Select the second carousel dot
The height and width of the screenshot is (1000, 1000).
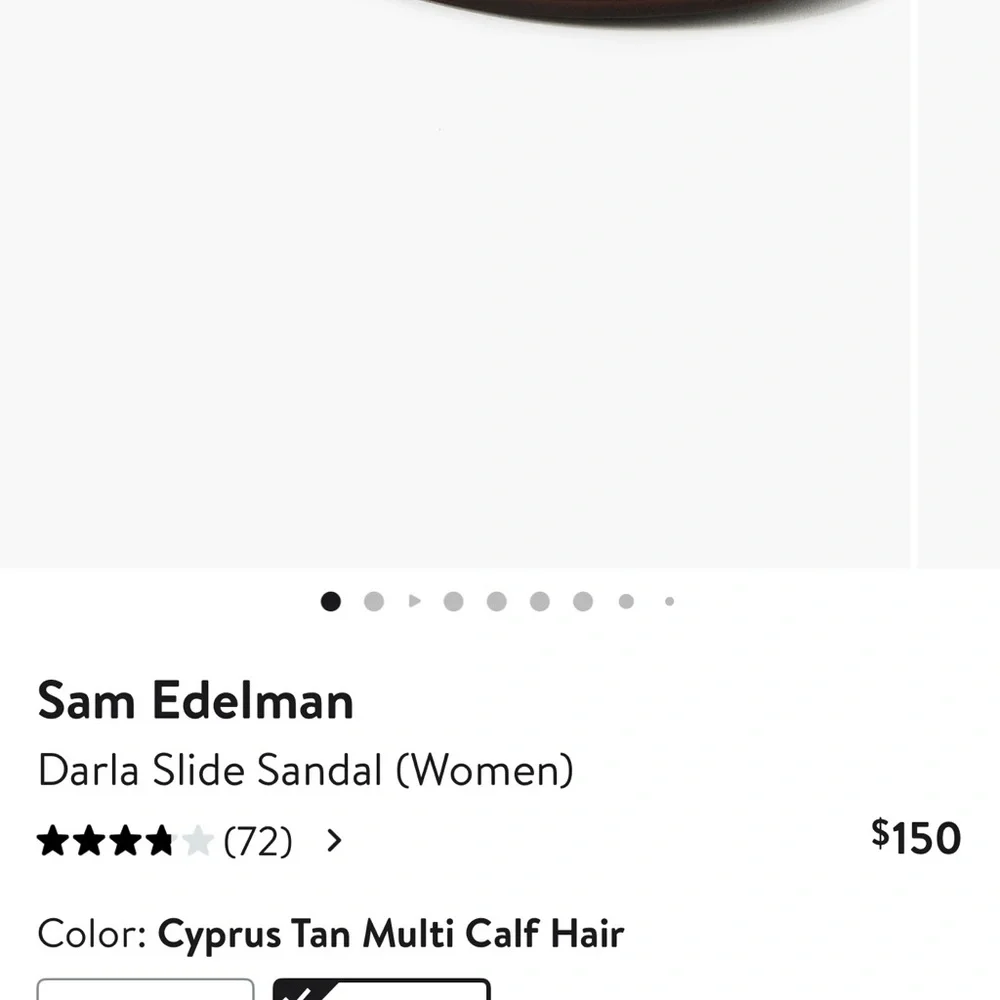pyautogui.click(x=374, y=601)
